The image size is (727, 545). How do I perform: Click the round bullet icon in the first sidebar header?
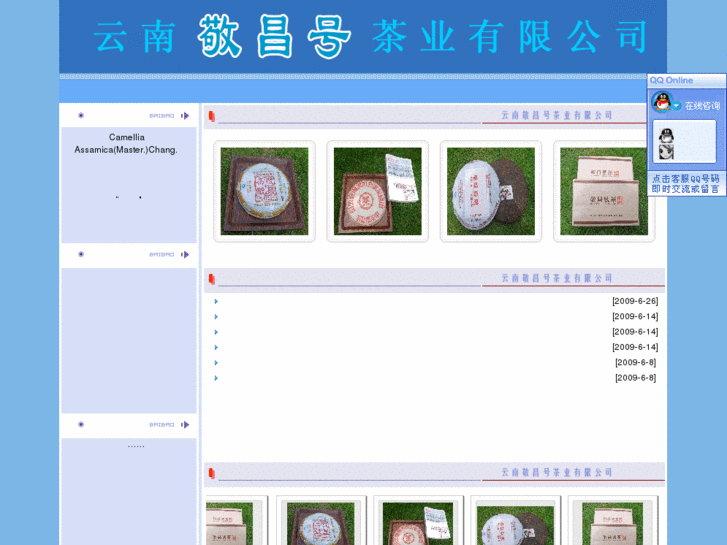tap(81, 115)
